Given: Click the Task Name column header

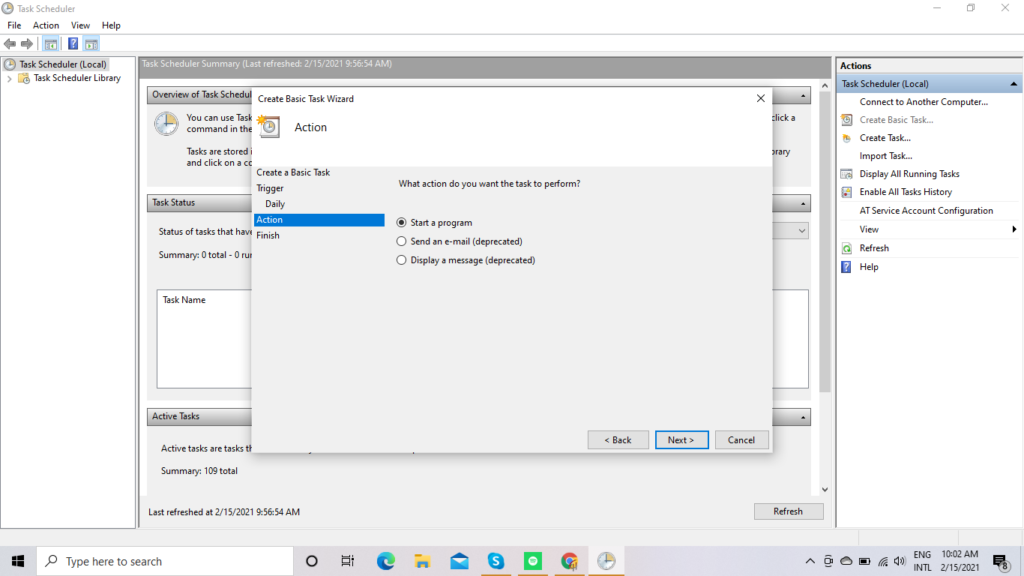Looking at the screenshot, I should 184,300.
